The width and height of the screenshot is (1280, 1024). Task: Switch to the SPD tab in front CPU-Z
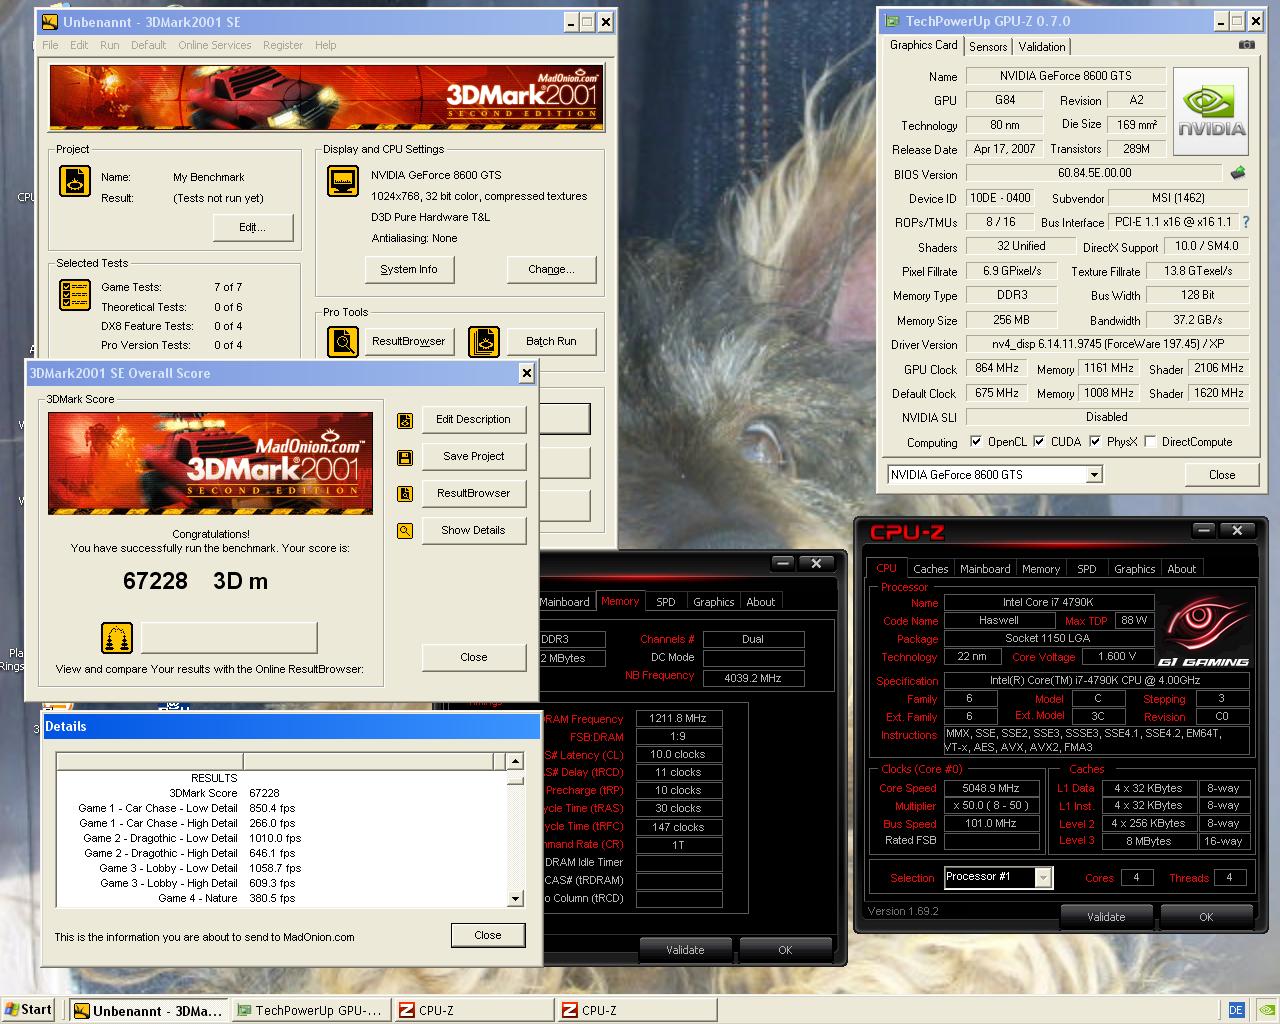click(x=1087, y=569)
